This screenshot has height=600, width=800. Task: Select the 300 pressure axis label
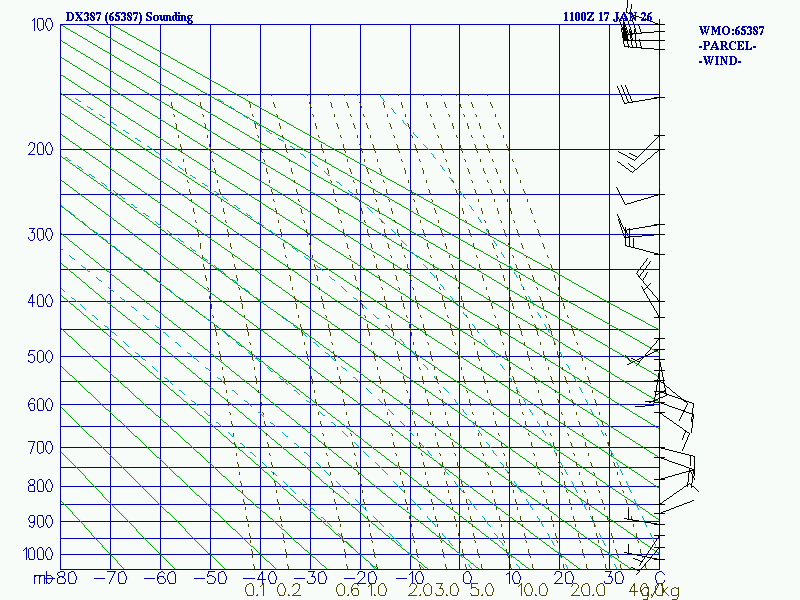pos(40,235)
